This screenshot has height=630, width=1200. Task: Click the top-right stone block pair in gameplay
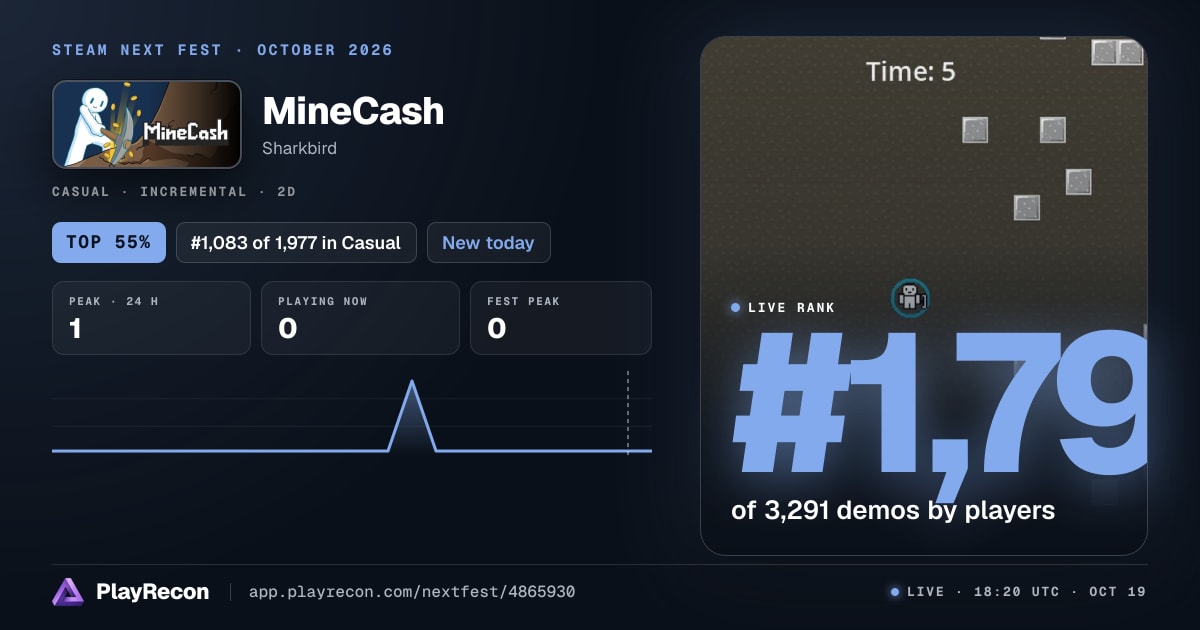(1117, 53)
